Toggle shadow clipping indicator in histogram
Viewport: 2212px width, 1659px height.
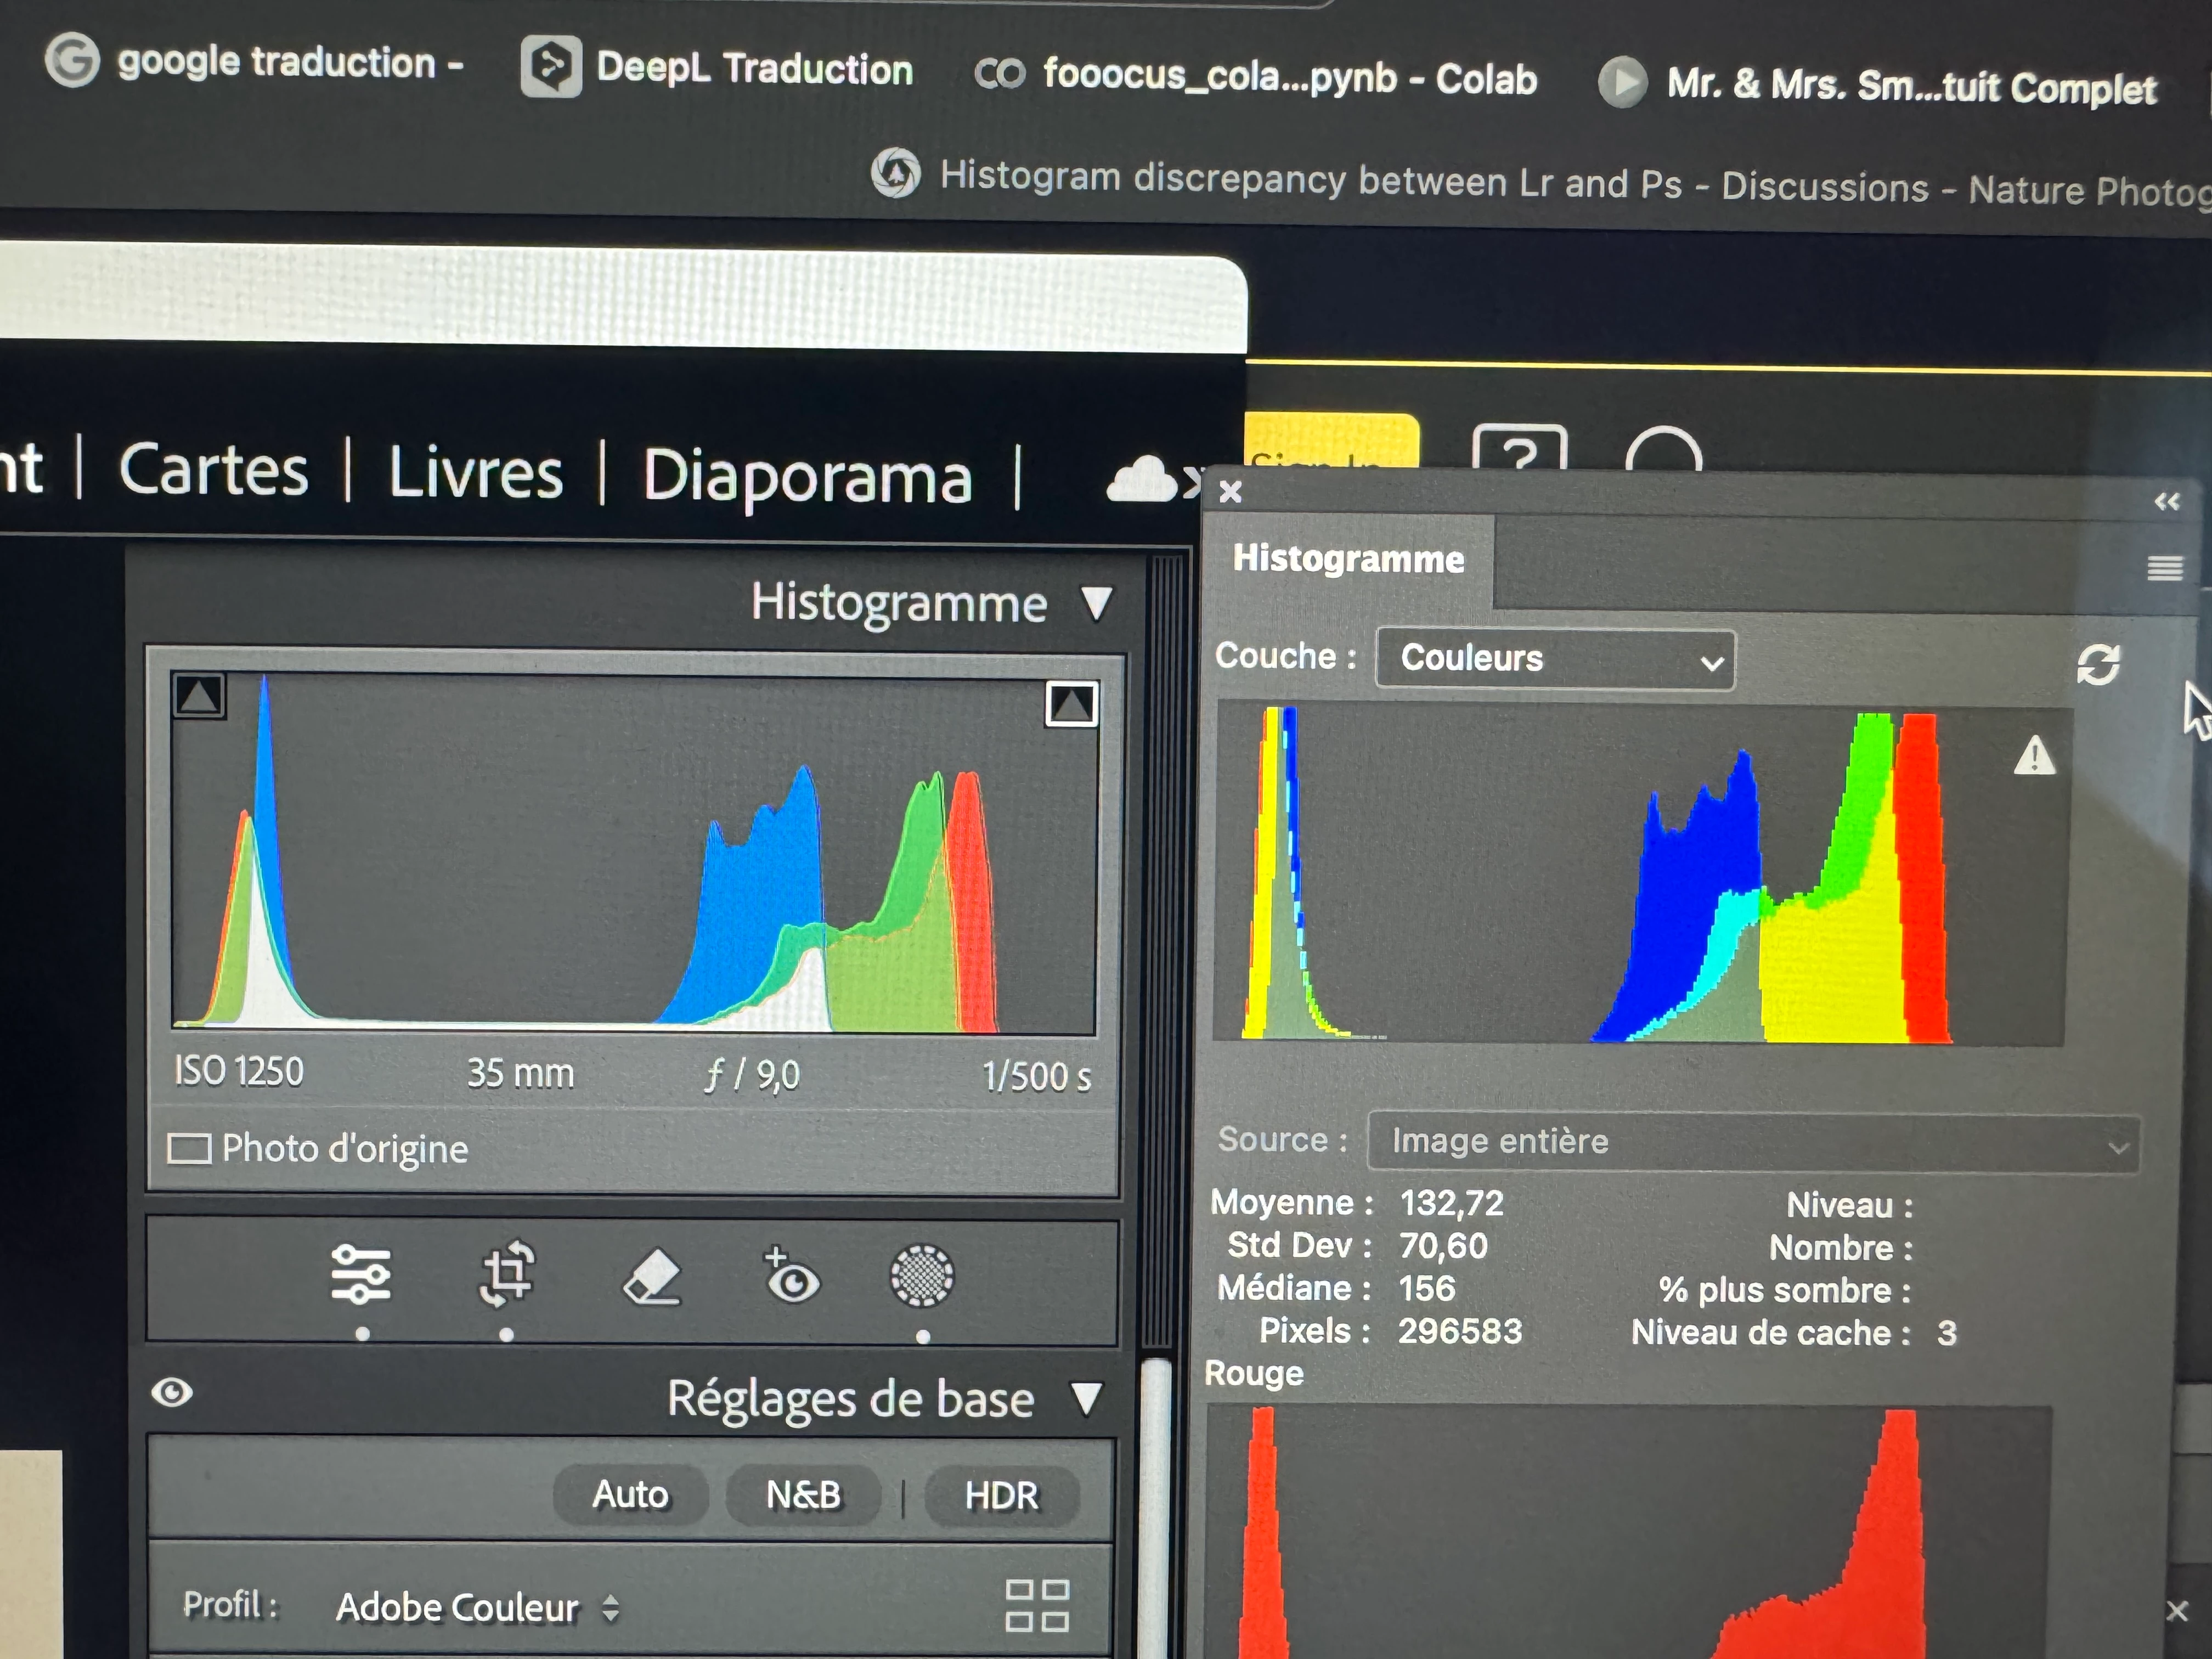coord(199,695)
